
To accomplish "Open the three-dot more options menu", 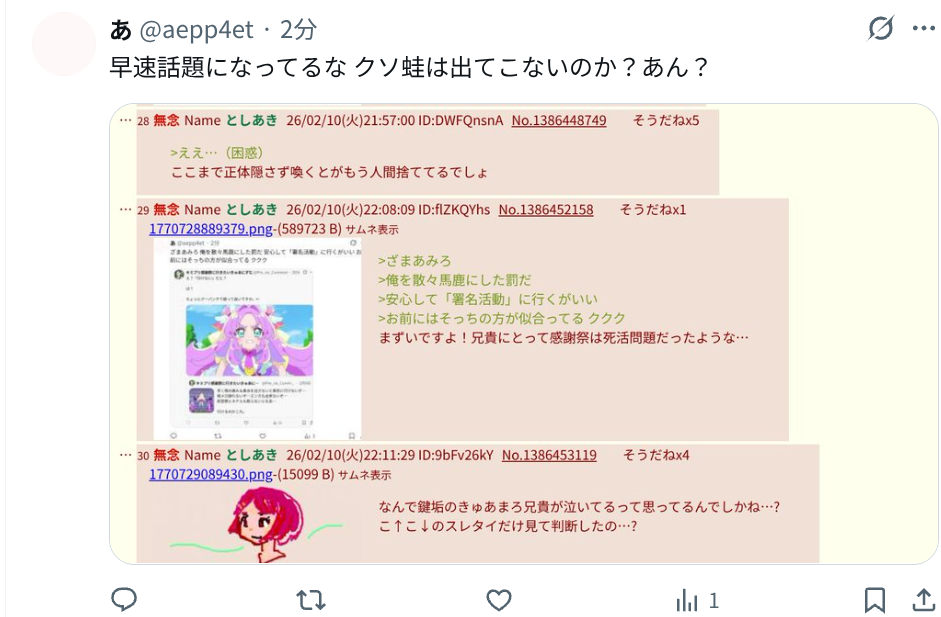I will click(x=924, y=28).
